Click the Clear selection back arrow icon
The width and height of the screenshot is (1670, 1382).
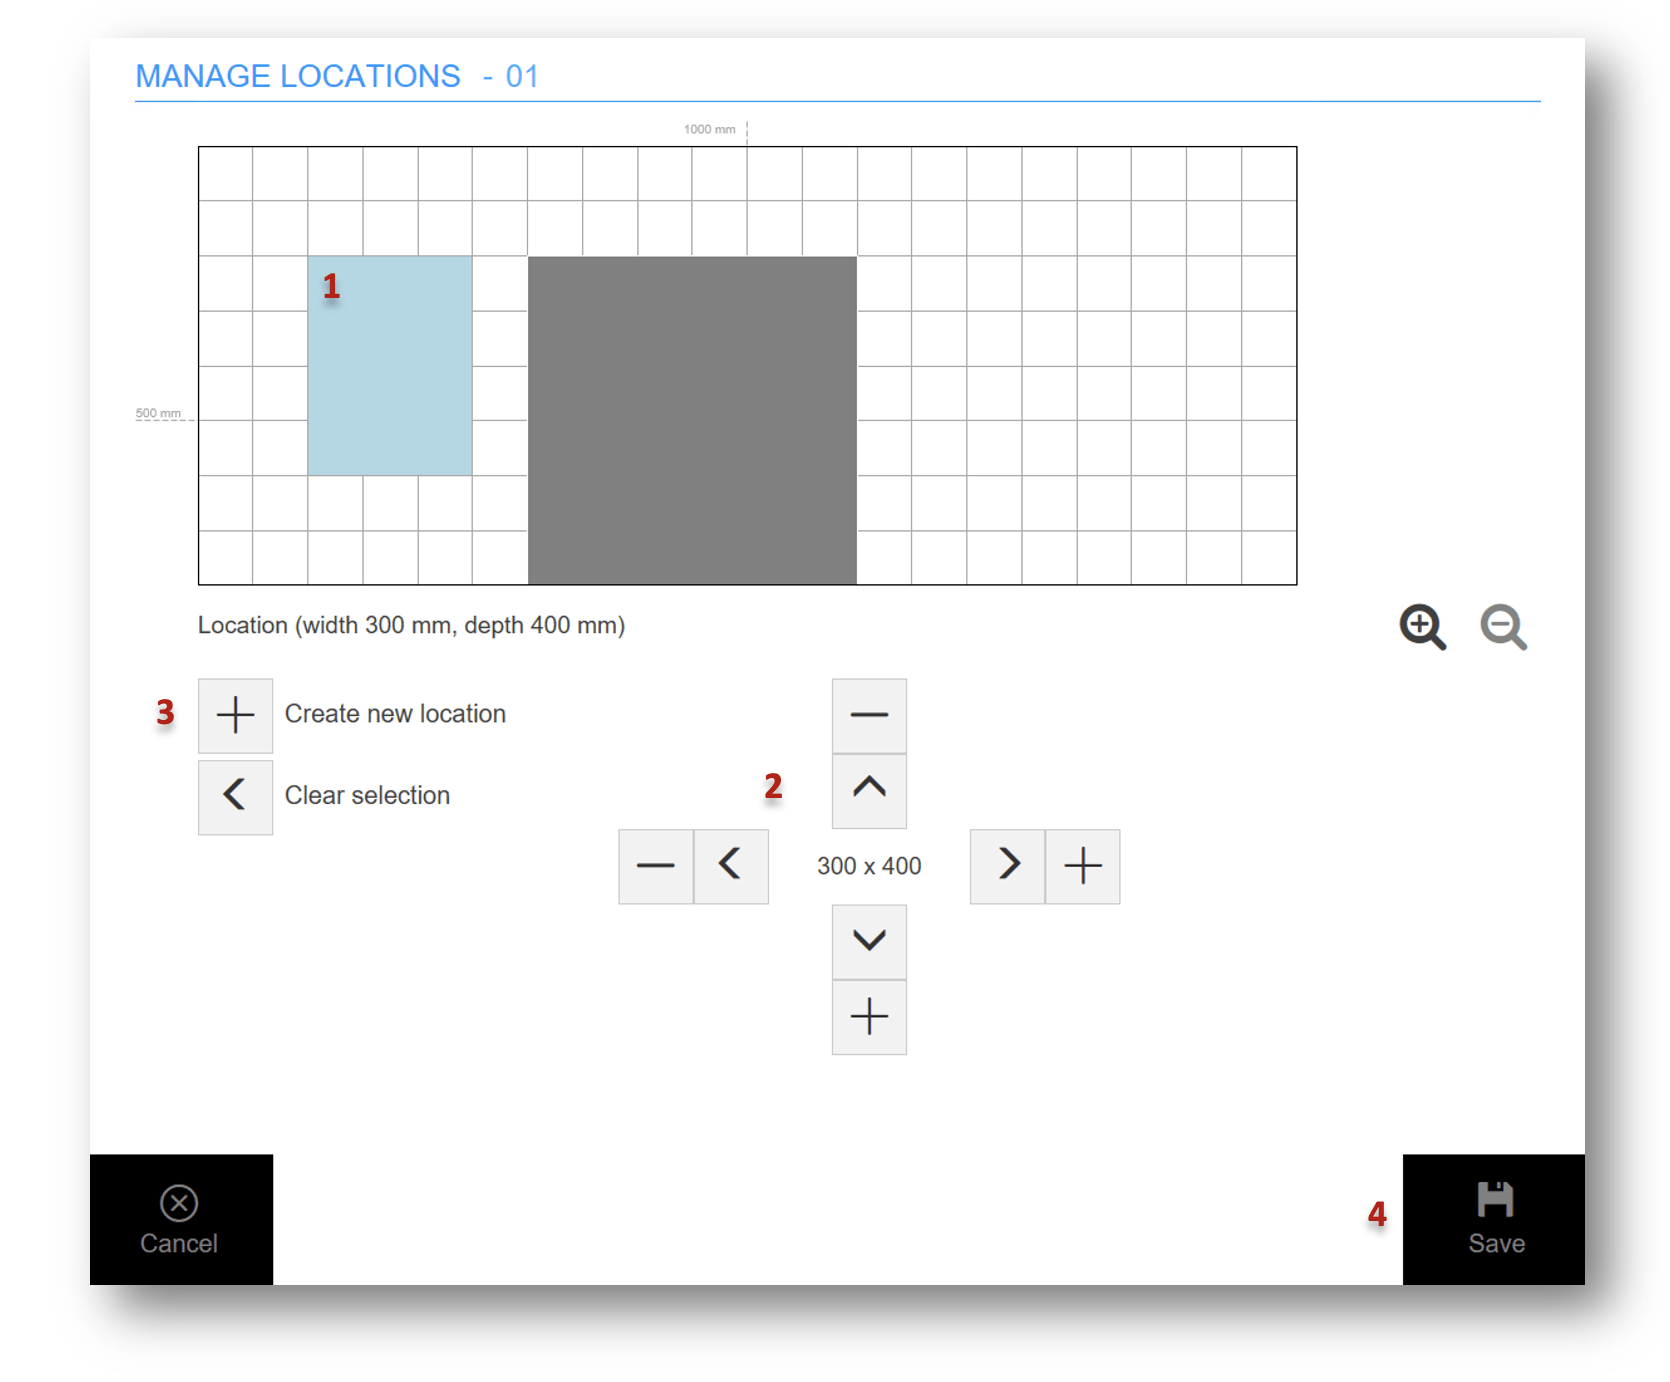(235, 796)
